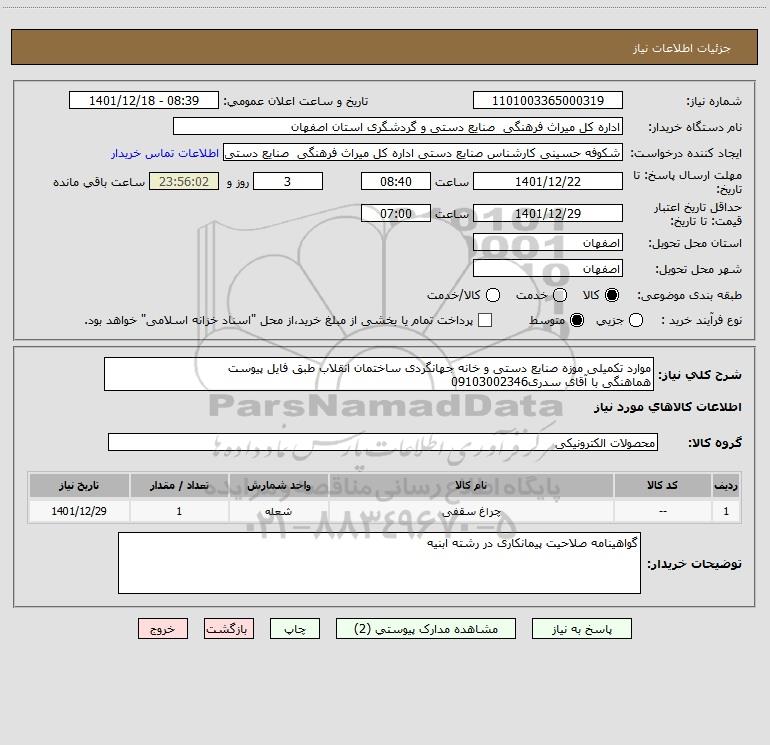
Task: Click the واحد شمارش column header
Action: [278, 485]
